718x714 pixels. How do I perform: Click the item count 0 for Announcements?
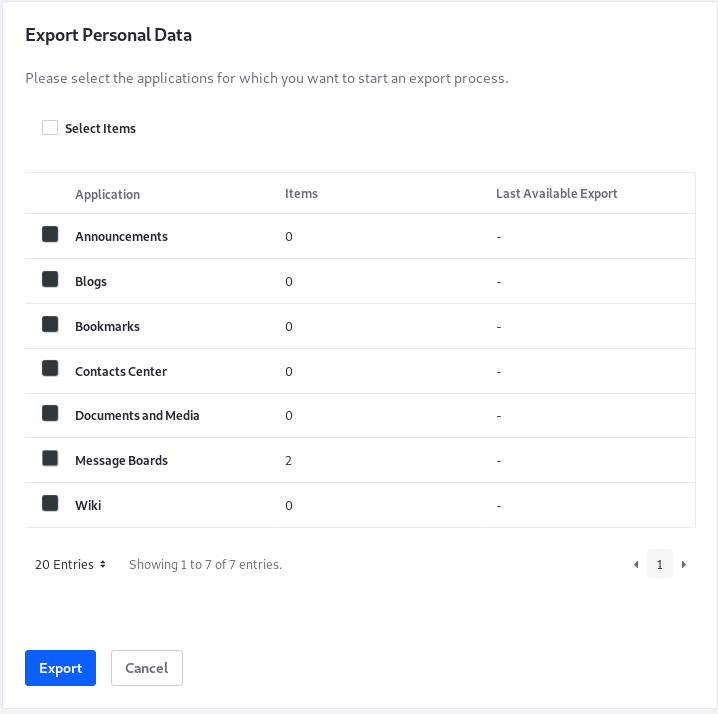point(288,236)
